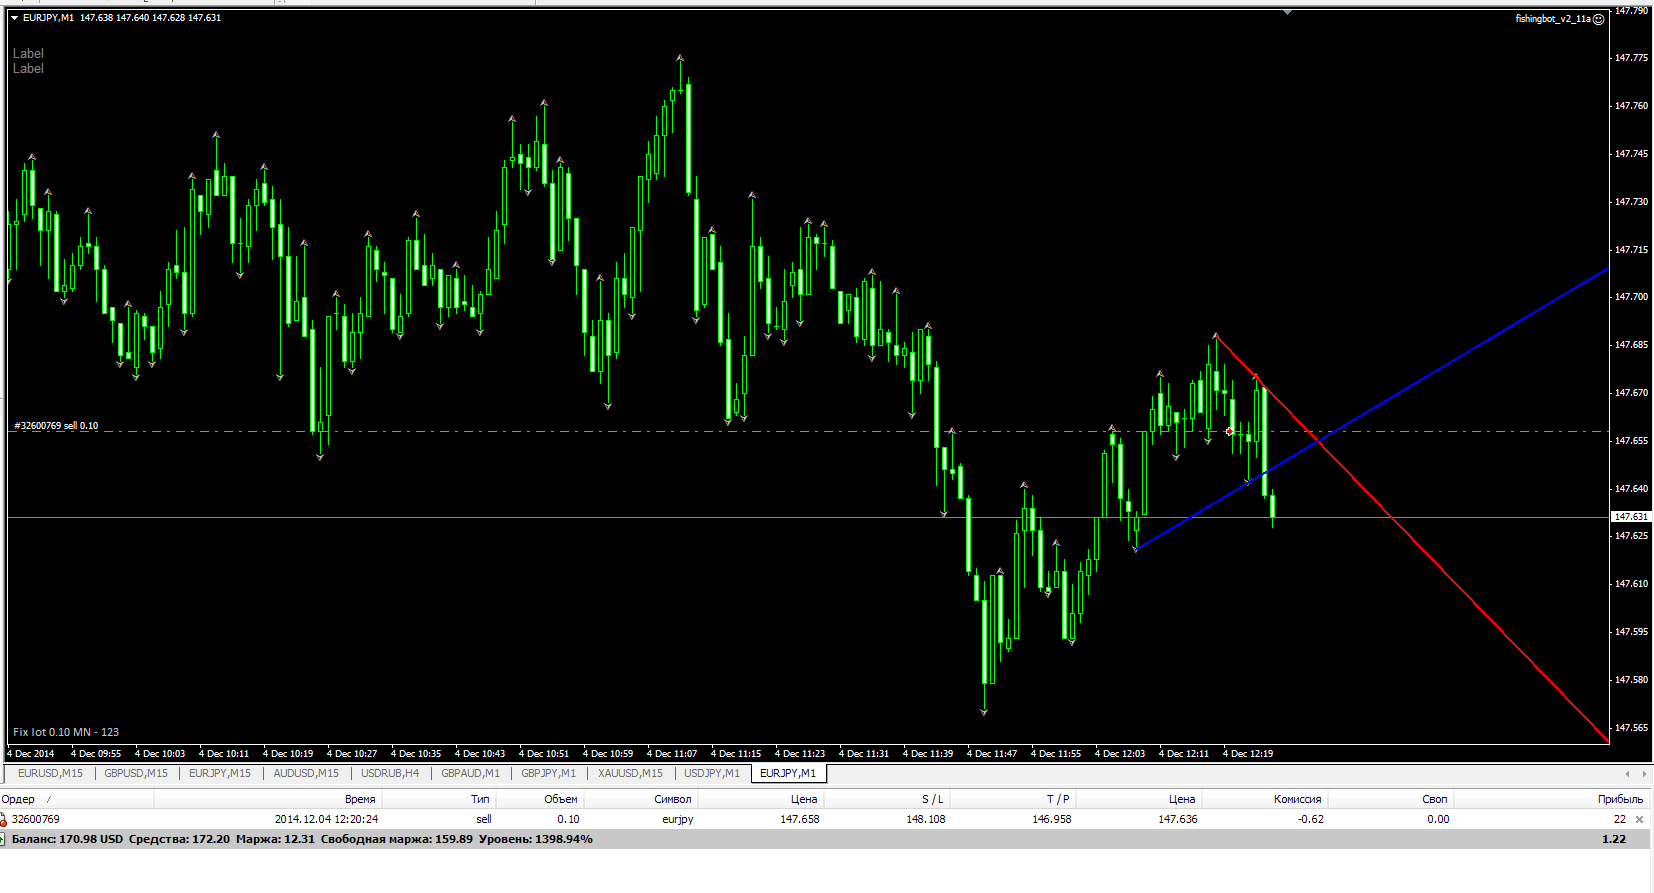Select order number 32600769 in the trade list

(x=36, y=819)
